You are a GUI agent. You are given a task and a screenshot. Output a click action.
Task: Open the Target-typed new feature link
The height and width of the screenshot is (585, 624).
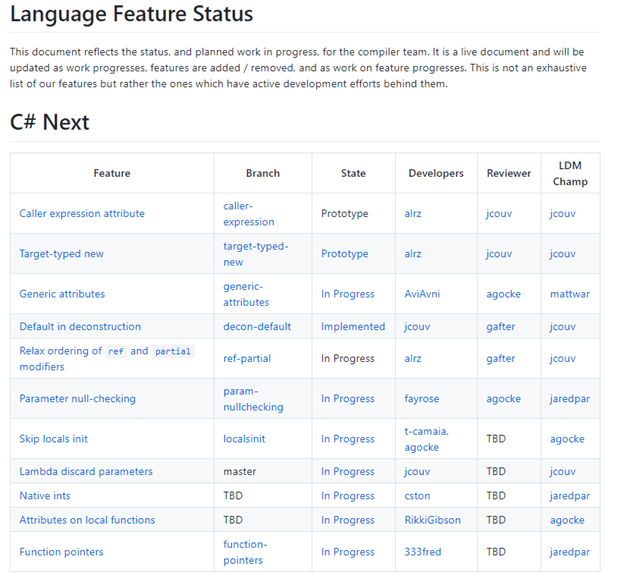(61, 254)
